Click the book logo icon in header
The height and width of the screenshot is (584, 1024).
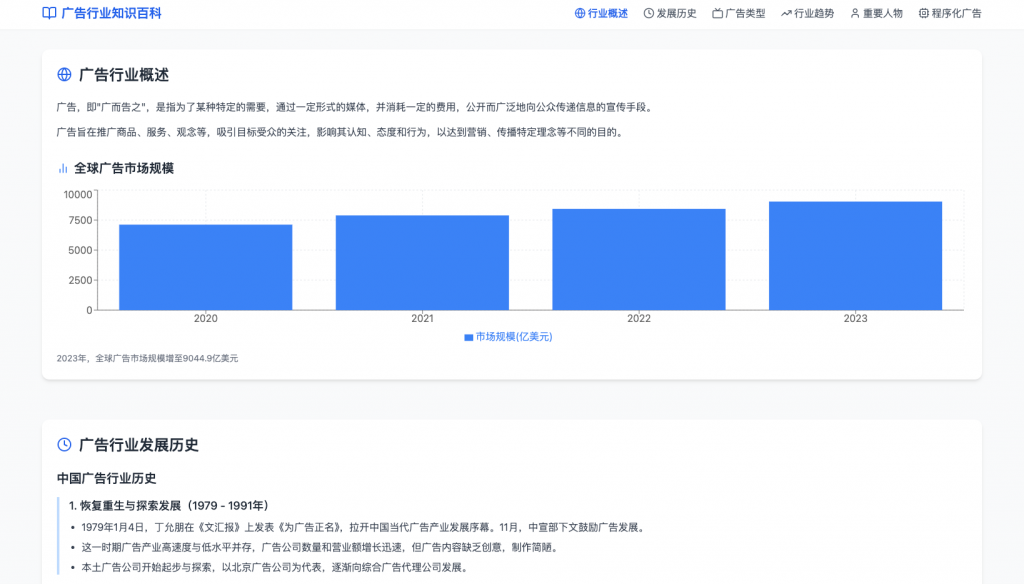(49, 13)
